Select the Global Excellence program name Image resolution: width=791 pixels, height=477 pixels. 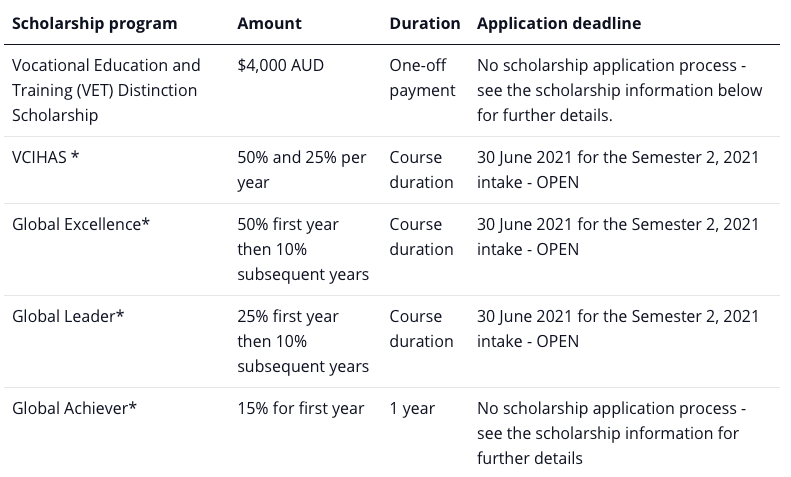point(81,224)
